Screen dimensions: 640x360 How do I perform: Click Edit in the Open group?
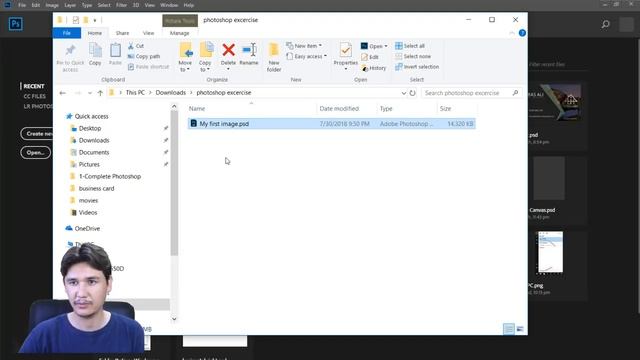(x=370, y=57)
